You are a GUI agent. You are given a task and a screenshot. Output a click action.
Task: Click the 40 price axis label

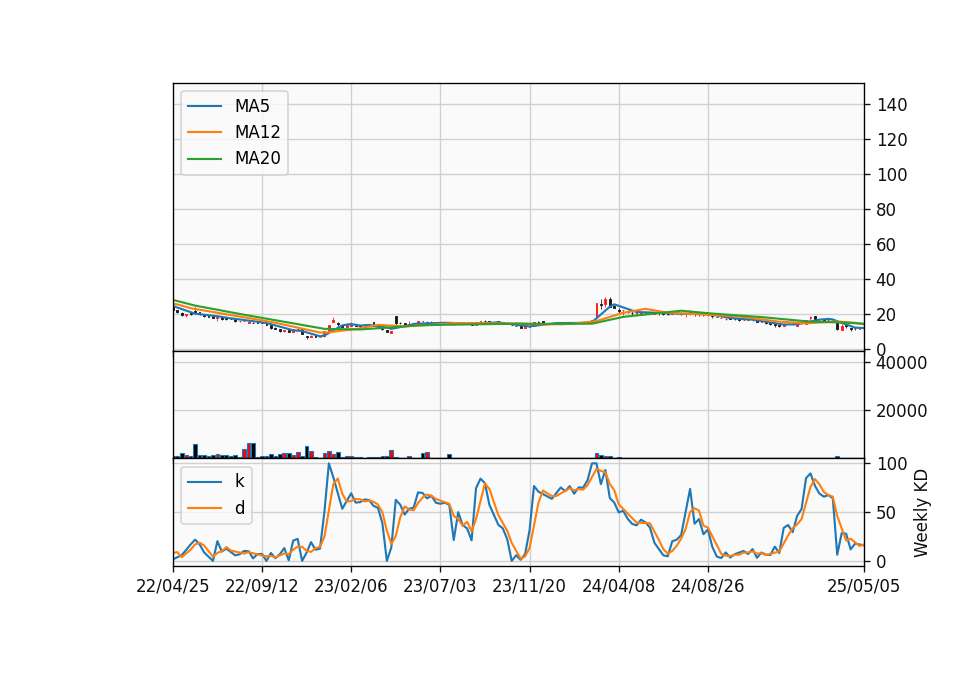[x=887, y=280]
